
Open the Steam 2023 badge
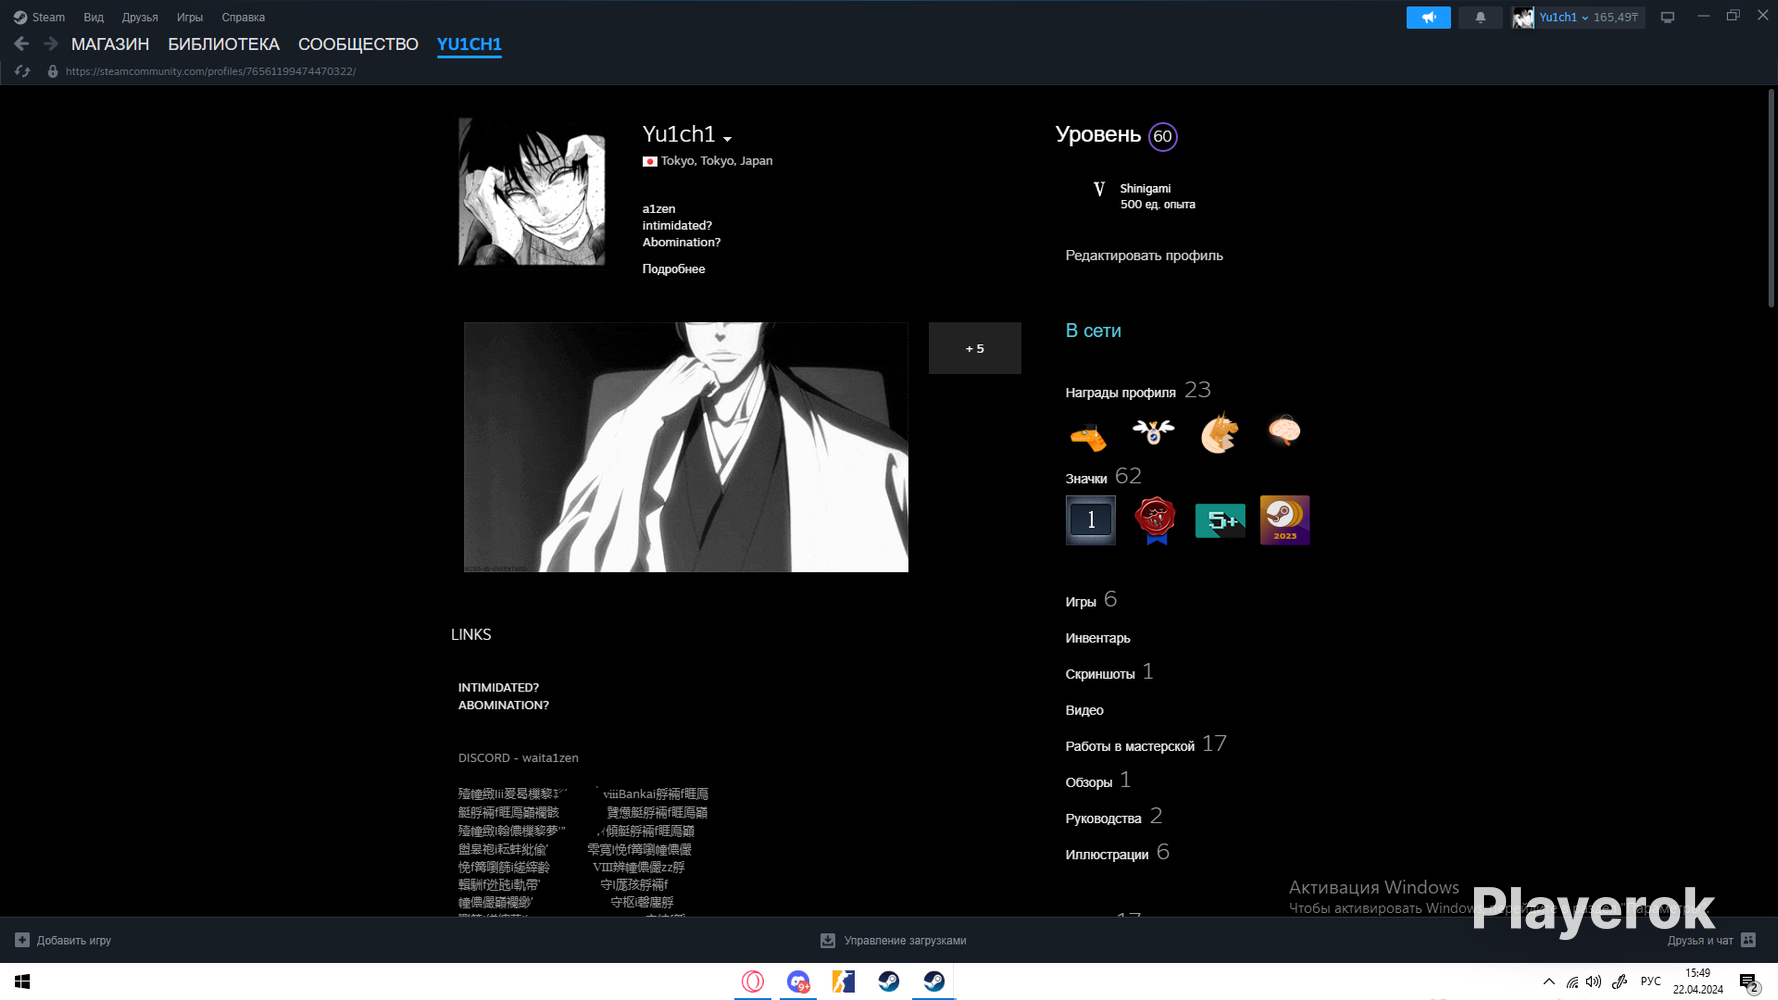(x=1285, y=520)
